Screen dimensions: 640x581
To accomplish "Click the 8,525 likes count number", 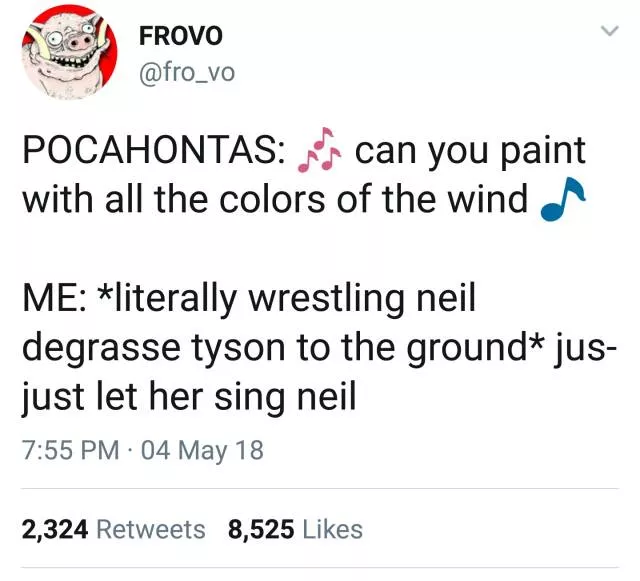I will 261,530.
